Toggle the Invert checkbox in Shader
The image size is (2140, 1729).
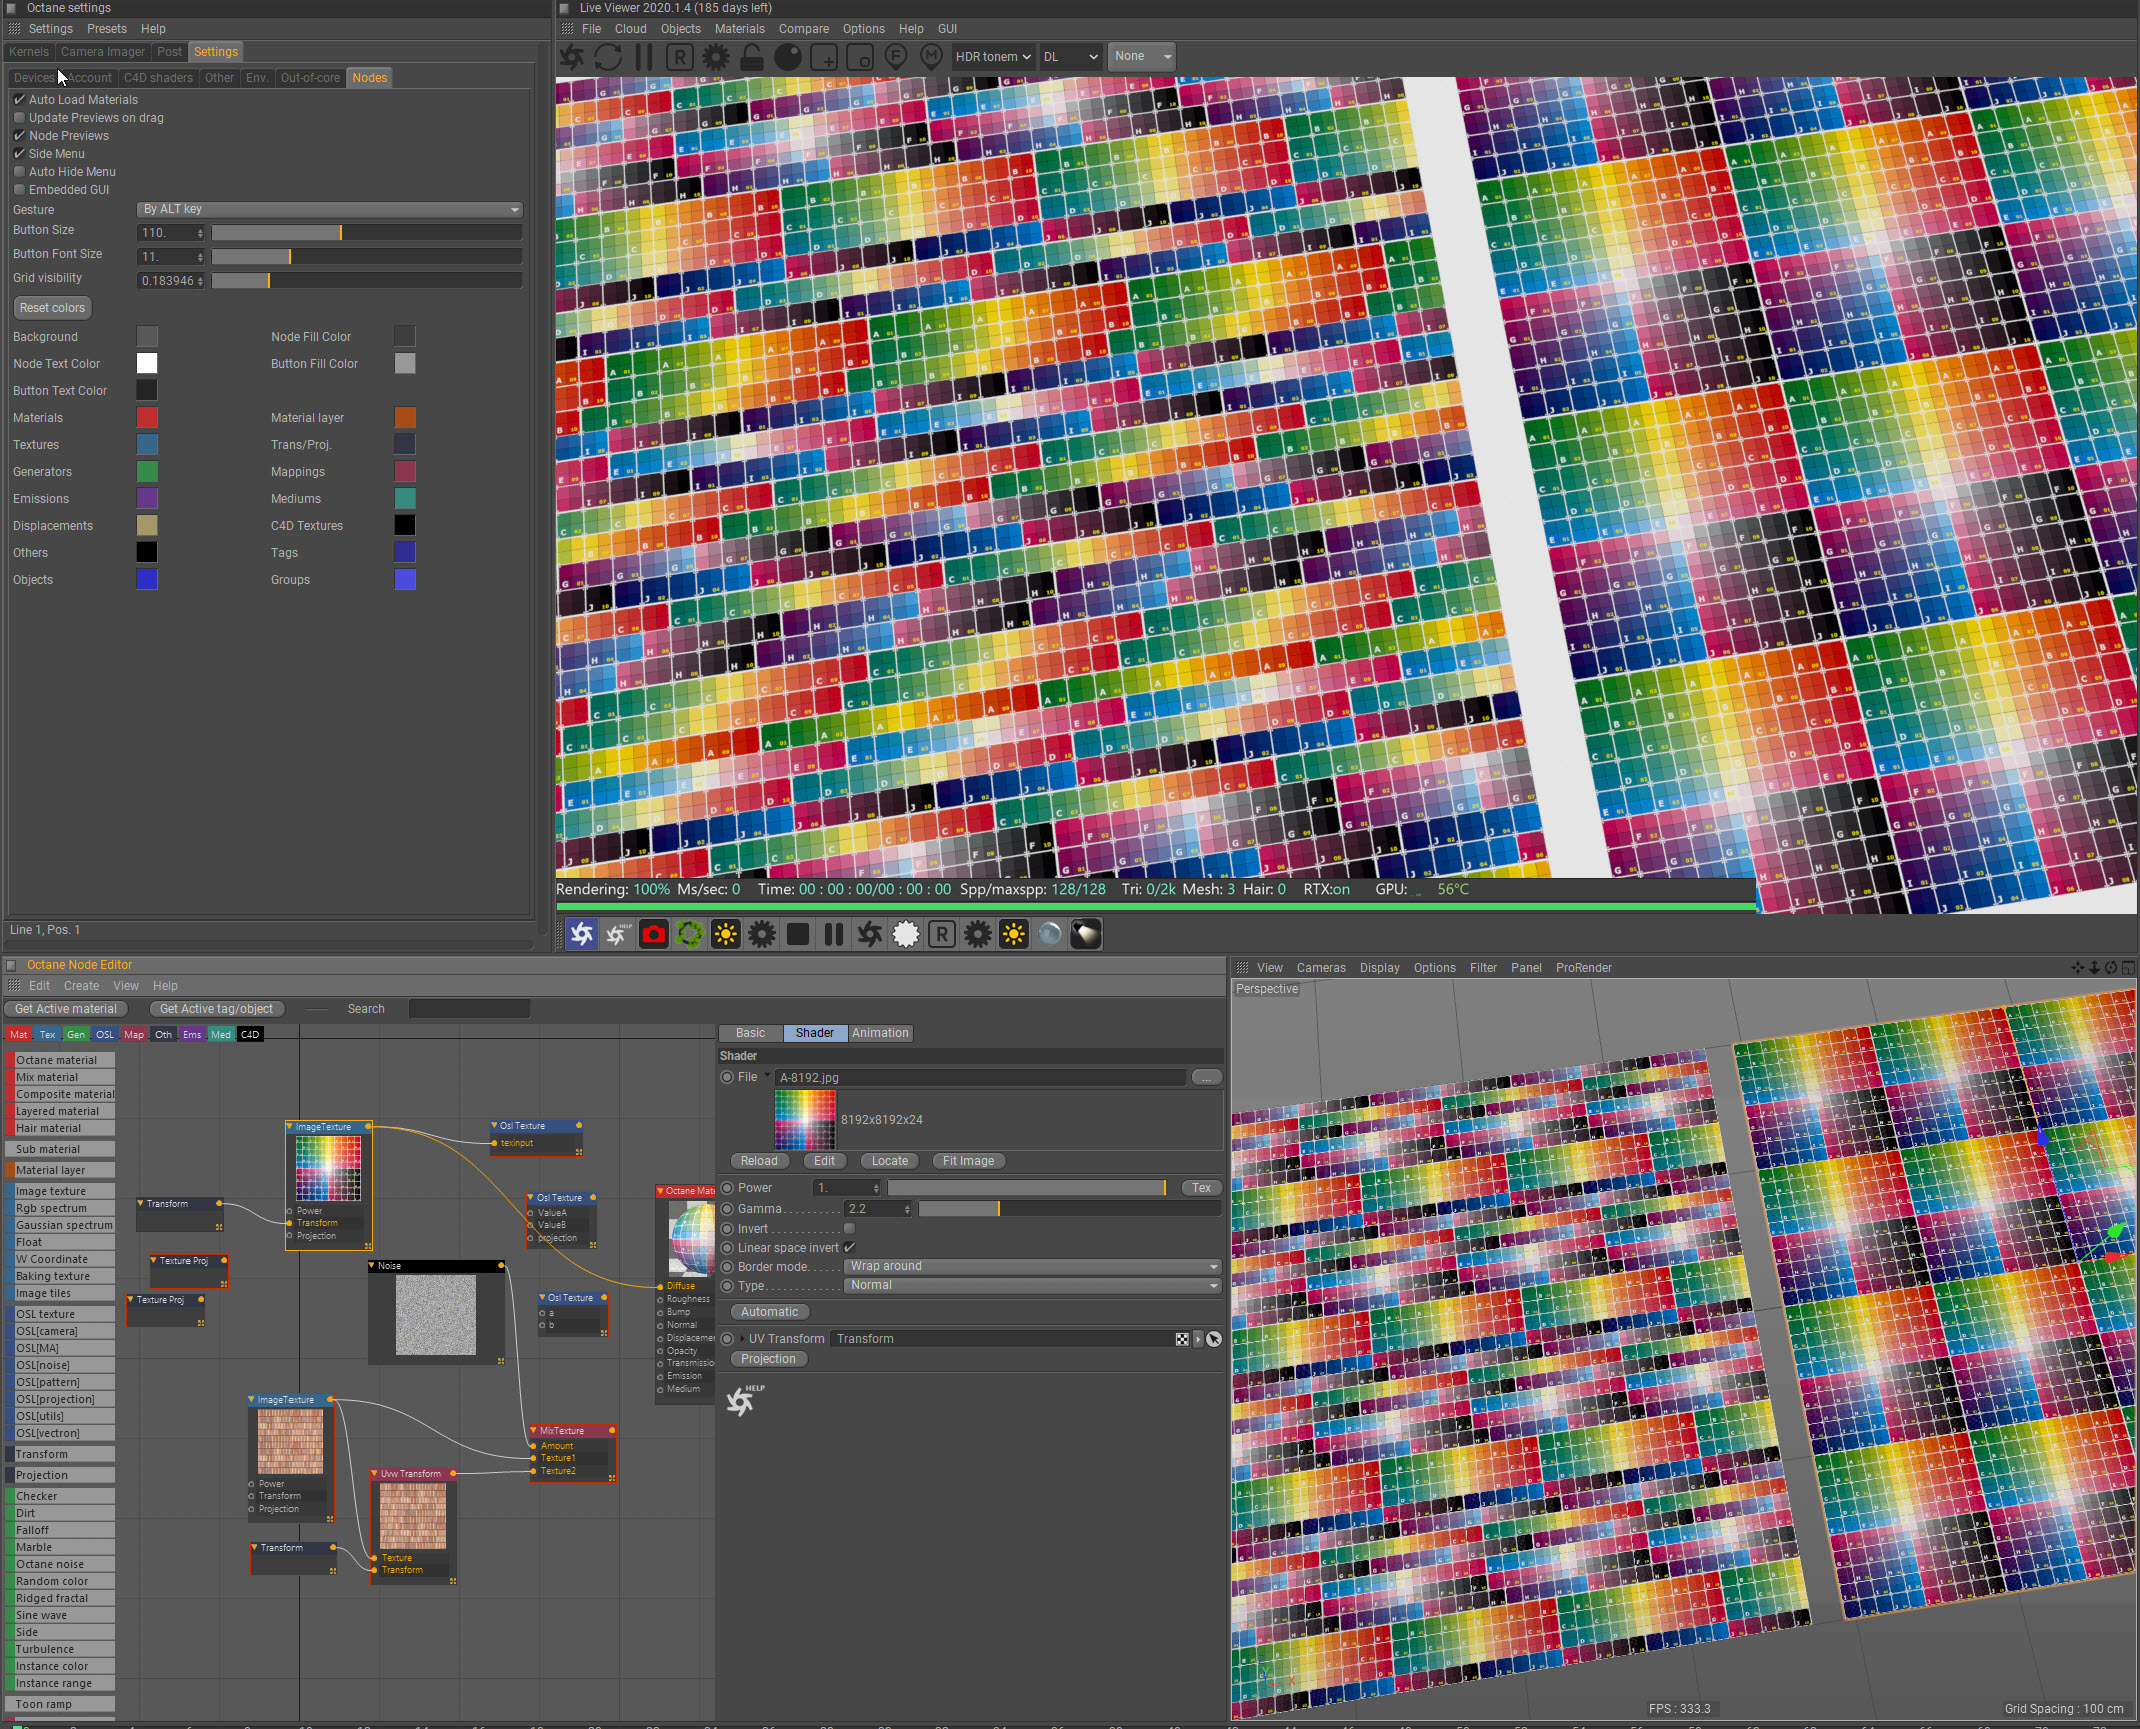[x=849, y=1229]
